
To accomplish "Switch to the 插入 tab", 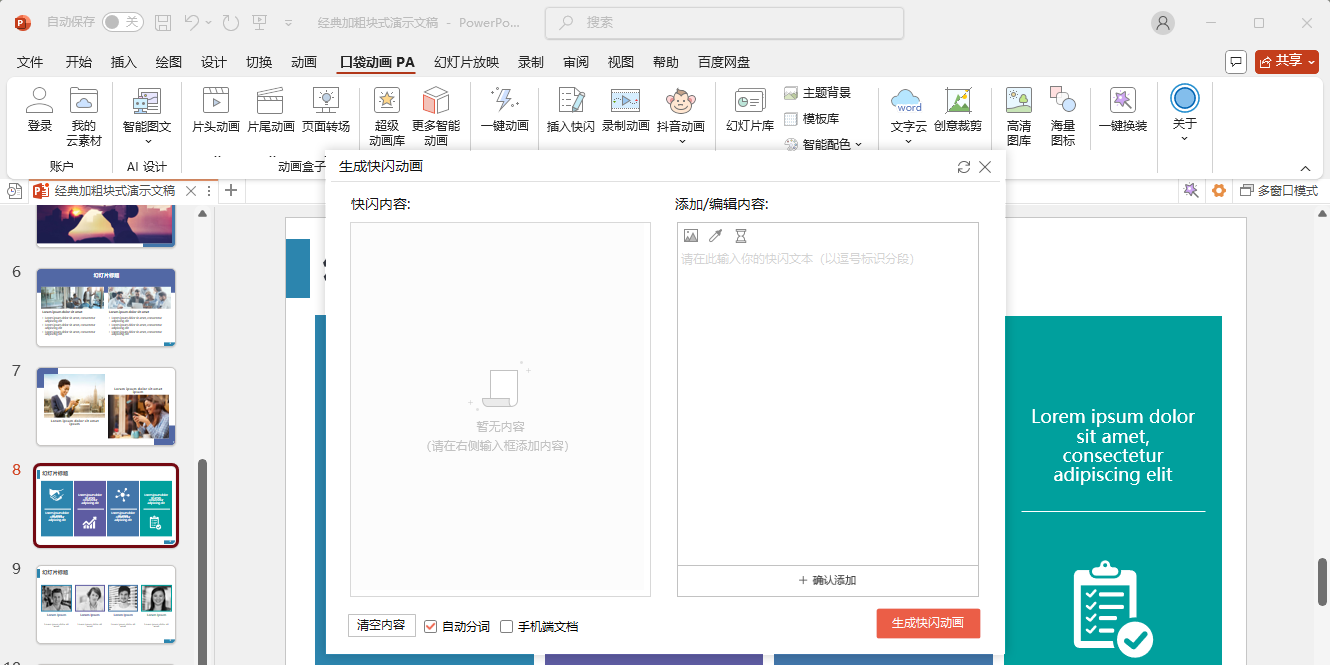I will click(x=123, y=62).
